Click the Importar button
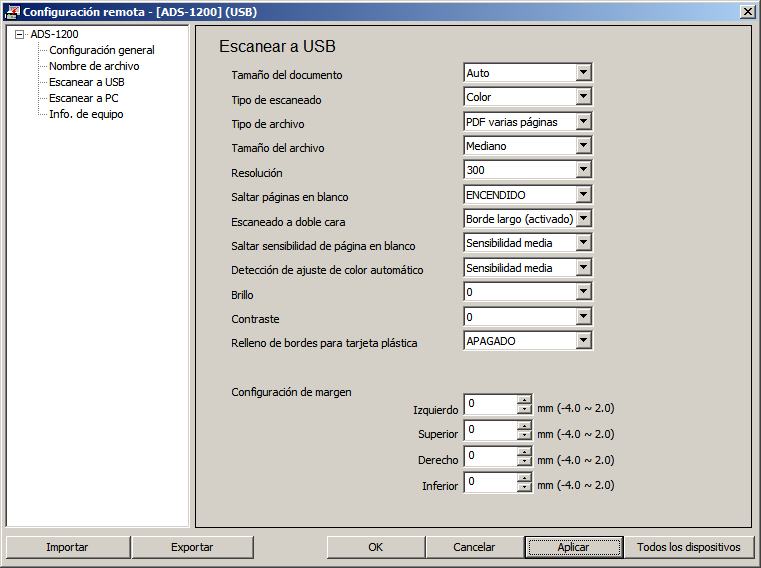This screenshot has width=761, height=568. (x=67, y=547)
